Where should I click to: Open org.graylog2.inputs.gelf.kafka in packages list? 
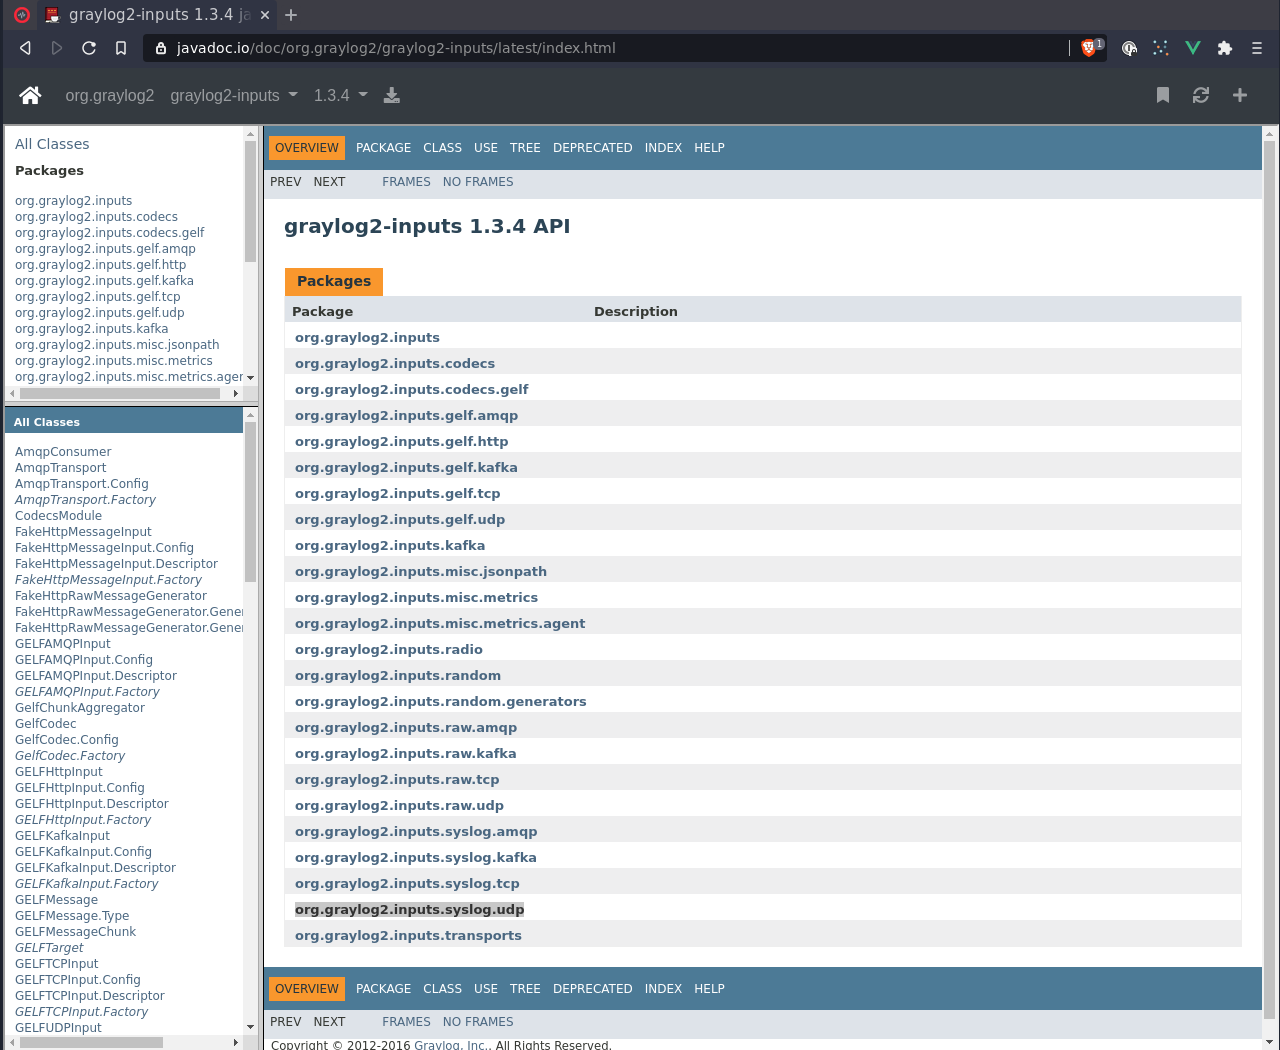click(104, 281)
